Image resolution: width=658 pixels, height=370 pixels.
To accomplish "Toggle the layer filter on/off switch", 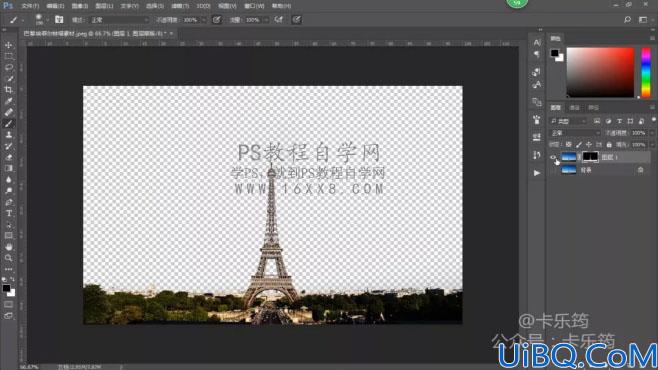I will click(653, 120).
